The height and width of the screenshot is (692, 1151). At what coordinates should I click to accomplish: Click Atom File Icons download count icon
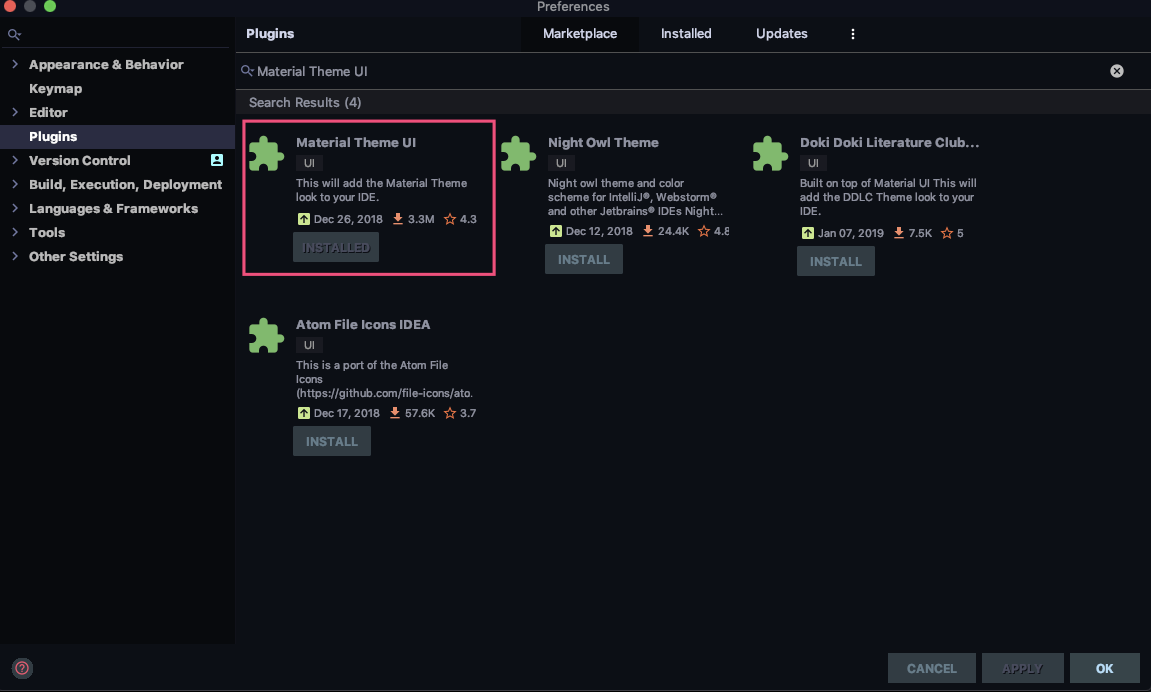click(395, 413)
